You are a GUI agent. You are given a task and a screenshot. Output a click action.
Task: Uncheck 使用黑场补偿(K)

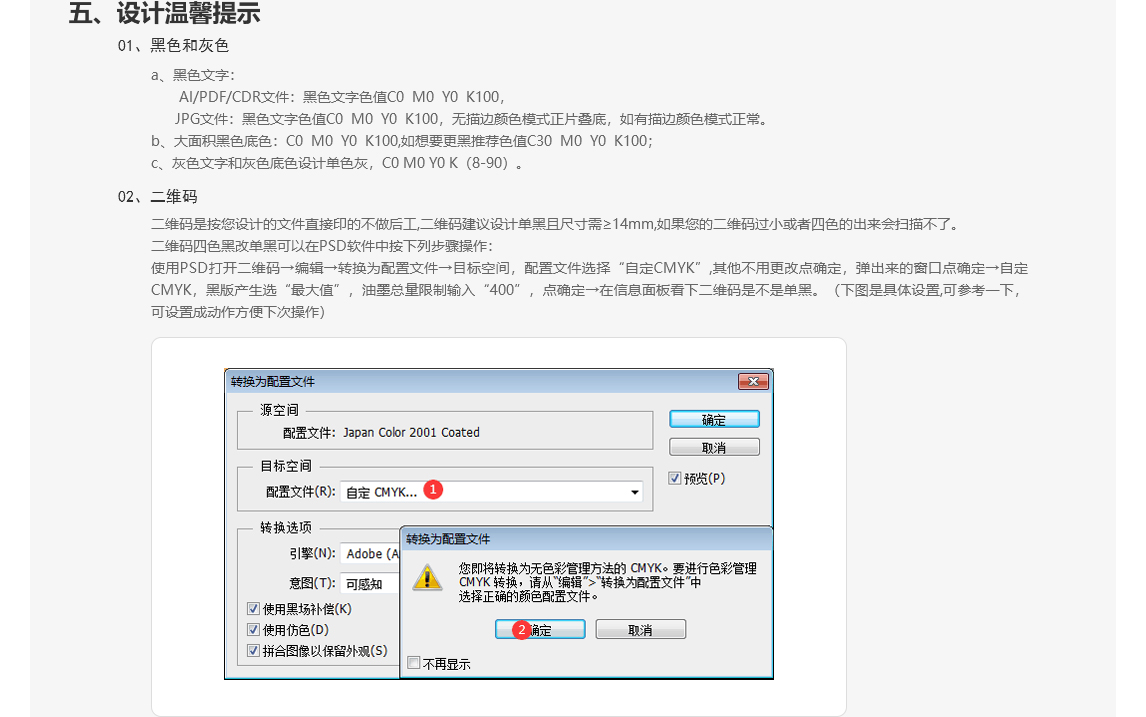(251, 608)
